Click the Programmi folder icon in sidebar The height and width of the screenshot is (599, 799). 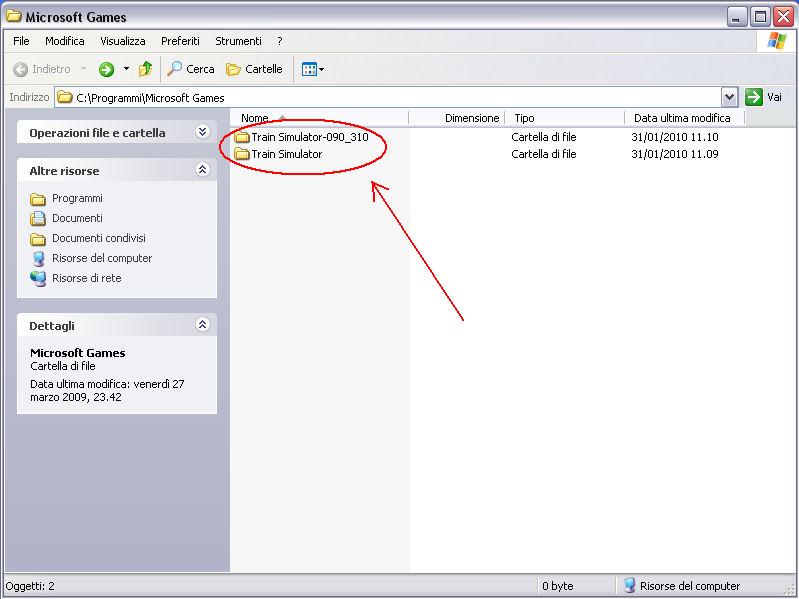(x=38, y=199)
